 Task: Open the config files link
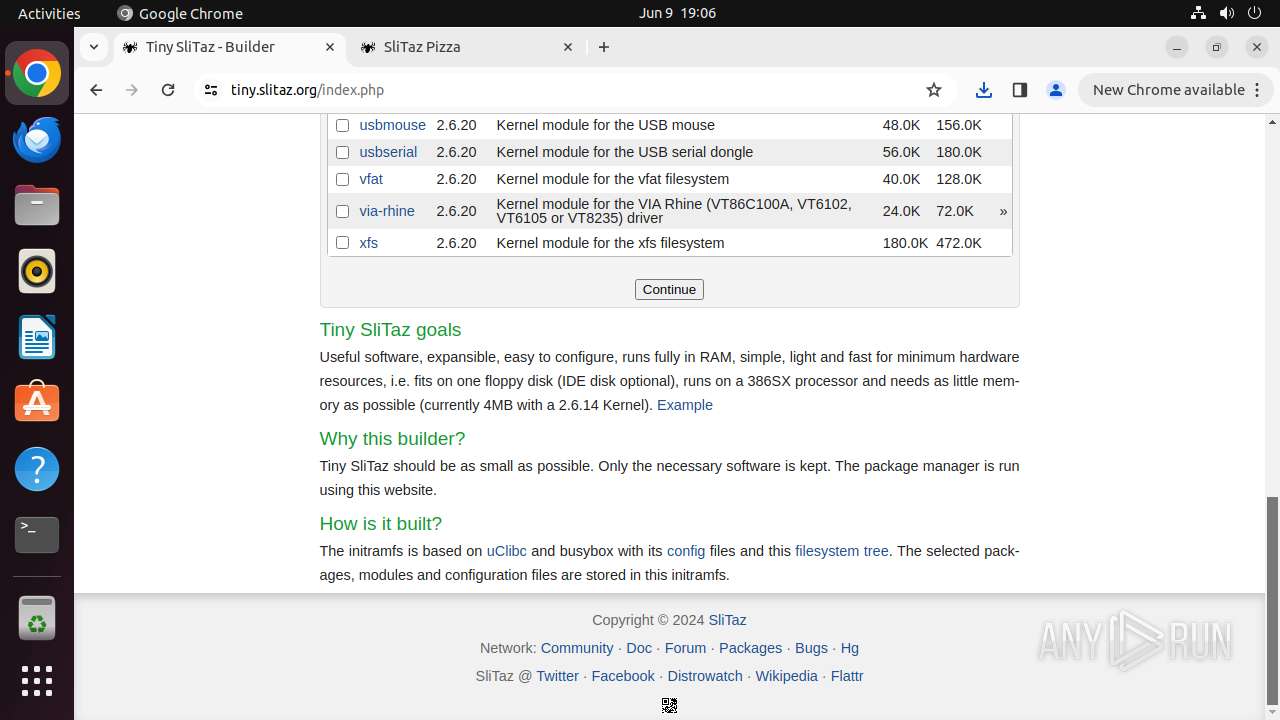coord(686,551)
